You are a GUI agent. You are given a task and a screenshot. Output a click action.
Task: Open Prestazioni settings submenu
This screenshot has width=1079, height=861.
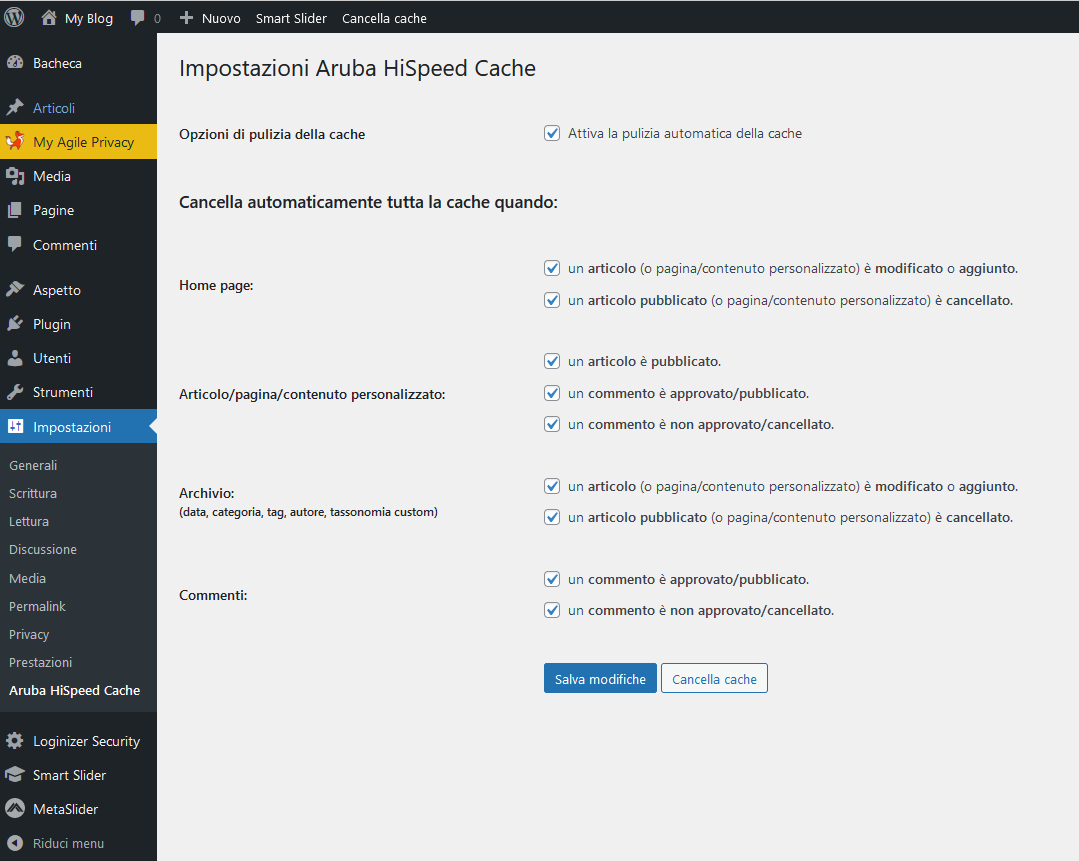[41, 662]
